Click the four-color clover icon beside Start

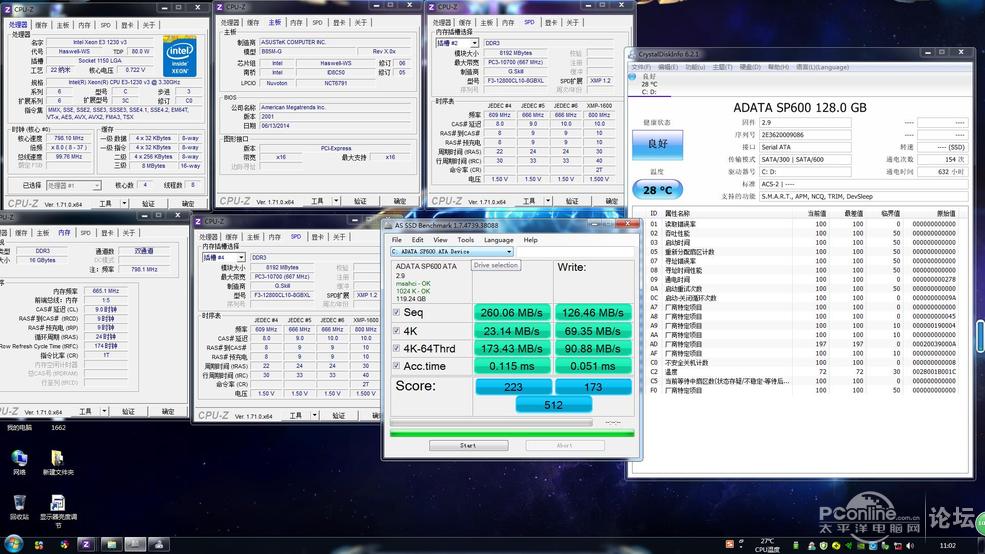[39, 545]
